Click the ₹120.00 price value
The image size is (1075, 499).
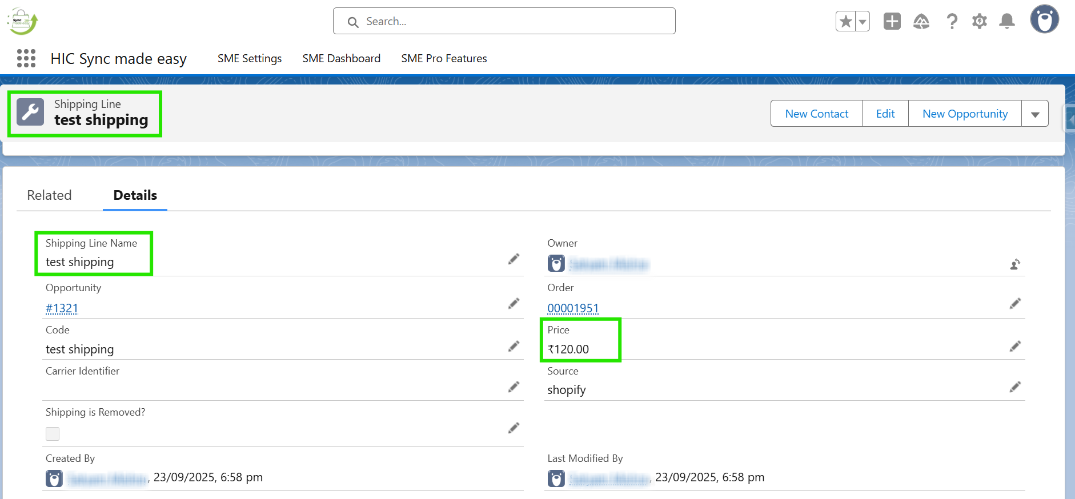[x=568, y=349]
